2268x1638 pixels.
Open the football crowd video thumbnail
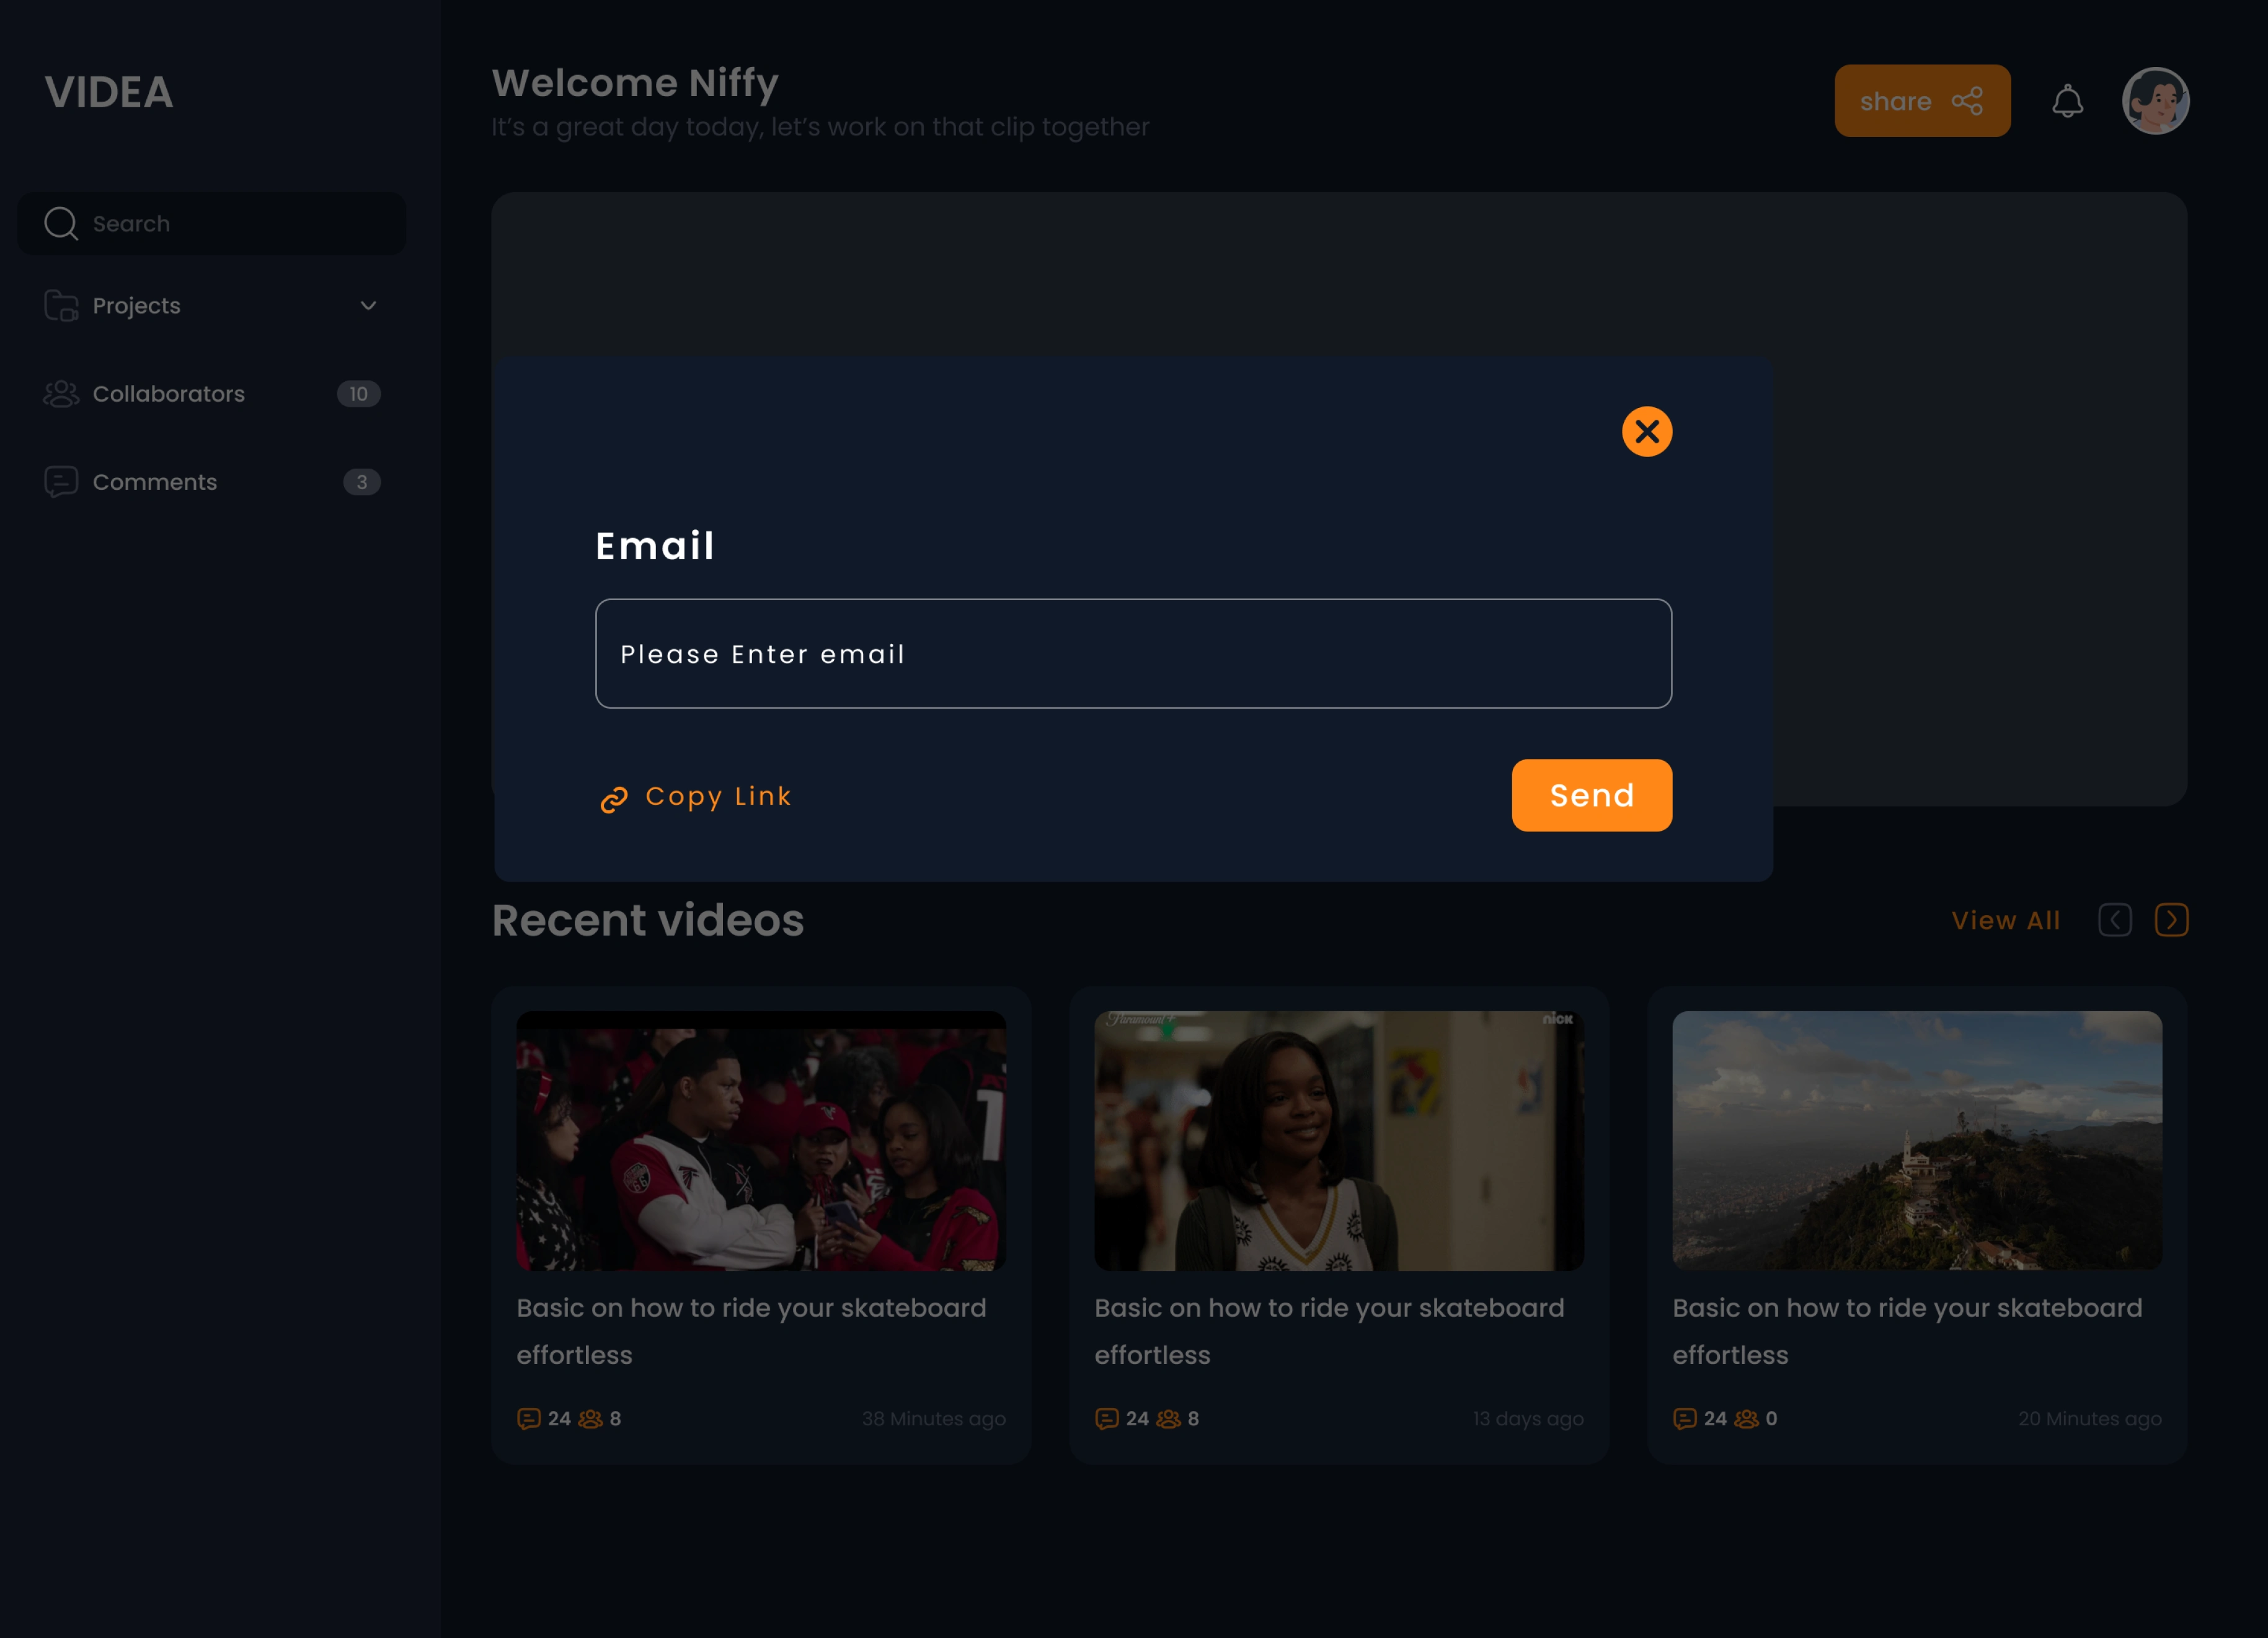(x=760, y=1140)
